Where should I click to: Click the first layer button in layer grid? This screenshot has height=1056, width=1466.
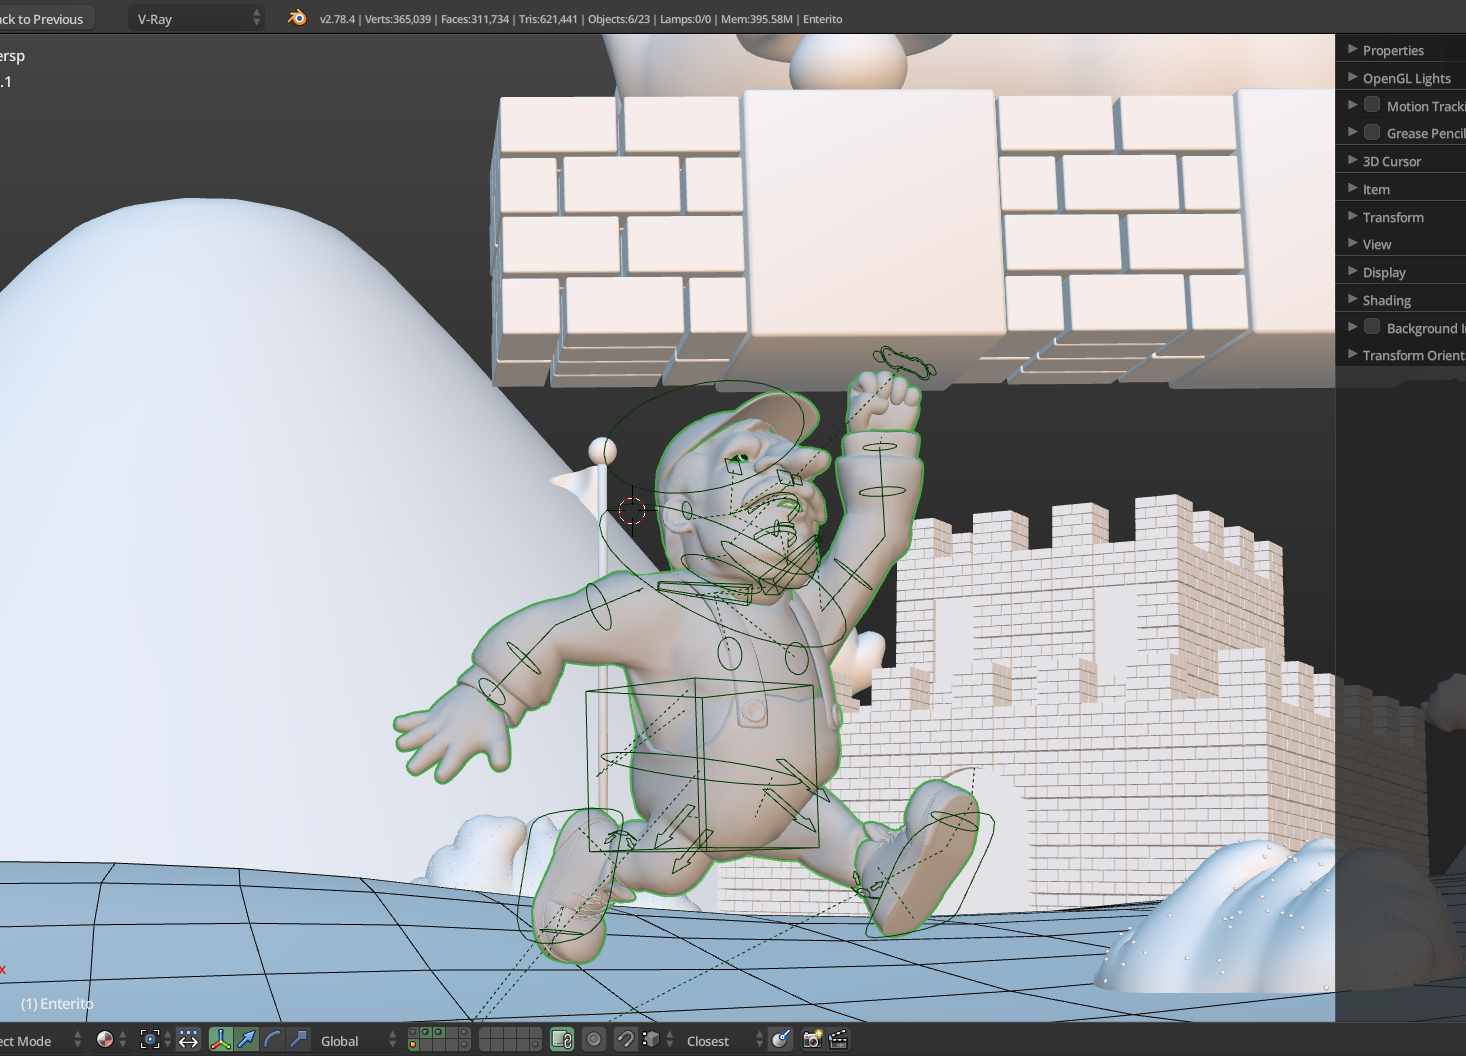(414, 1033)
